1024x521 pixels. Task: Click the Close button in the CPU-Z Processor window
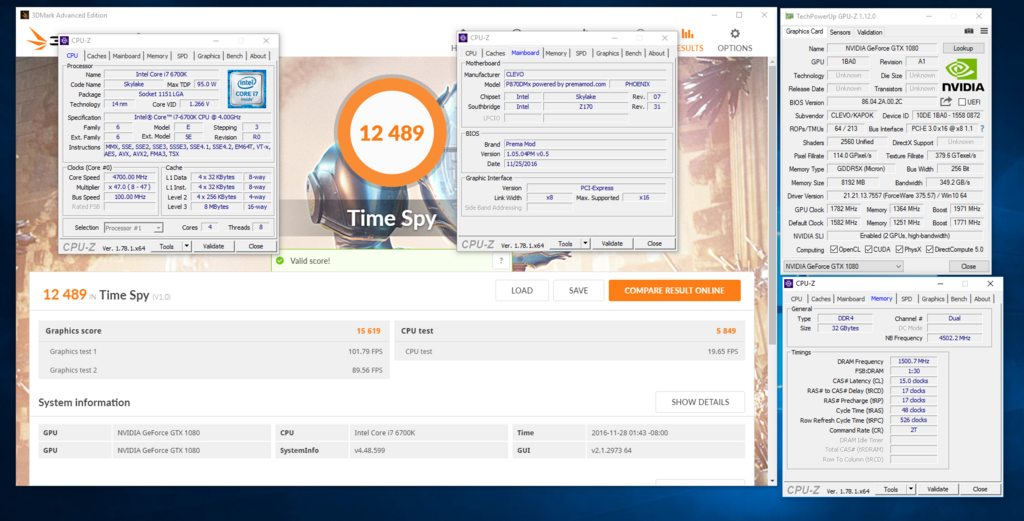(255, 246)
